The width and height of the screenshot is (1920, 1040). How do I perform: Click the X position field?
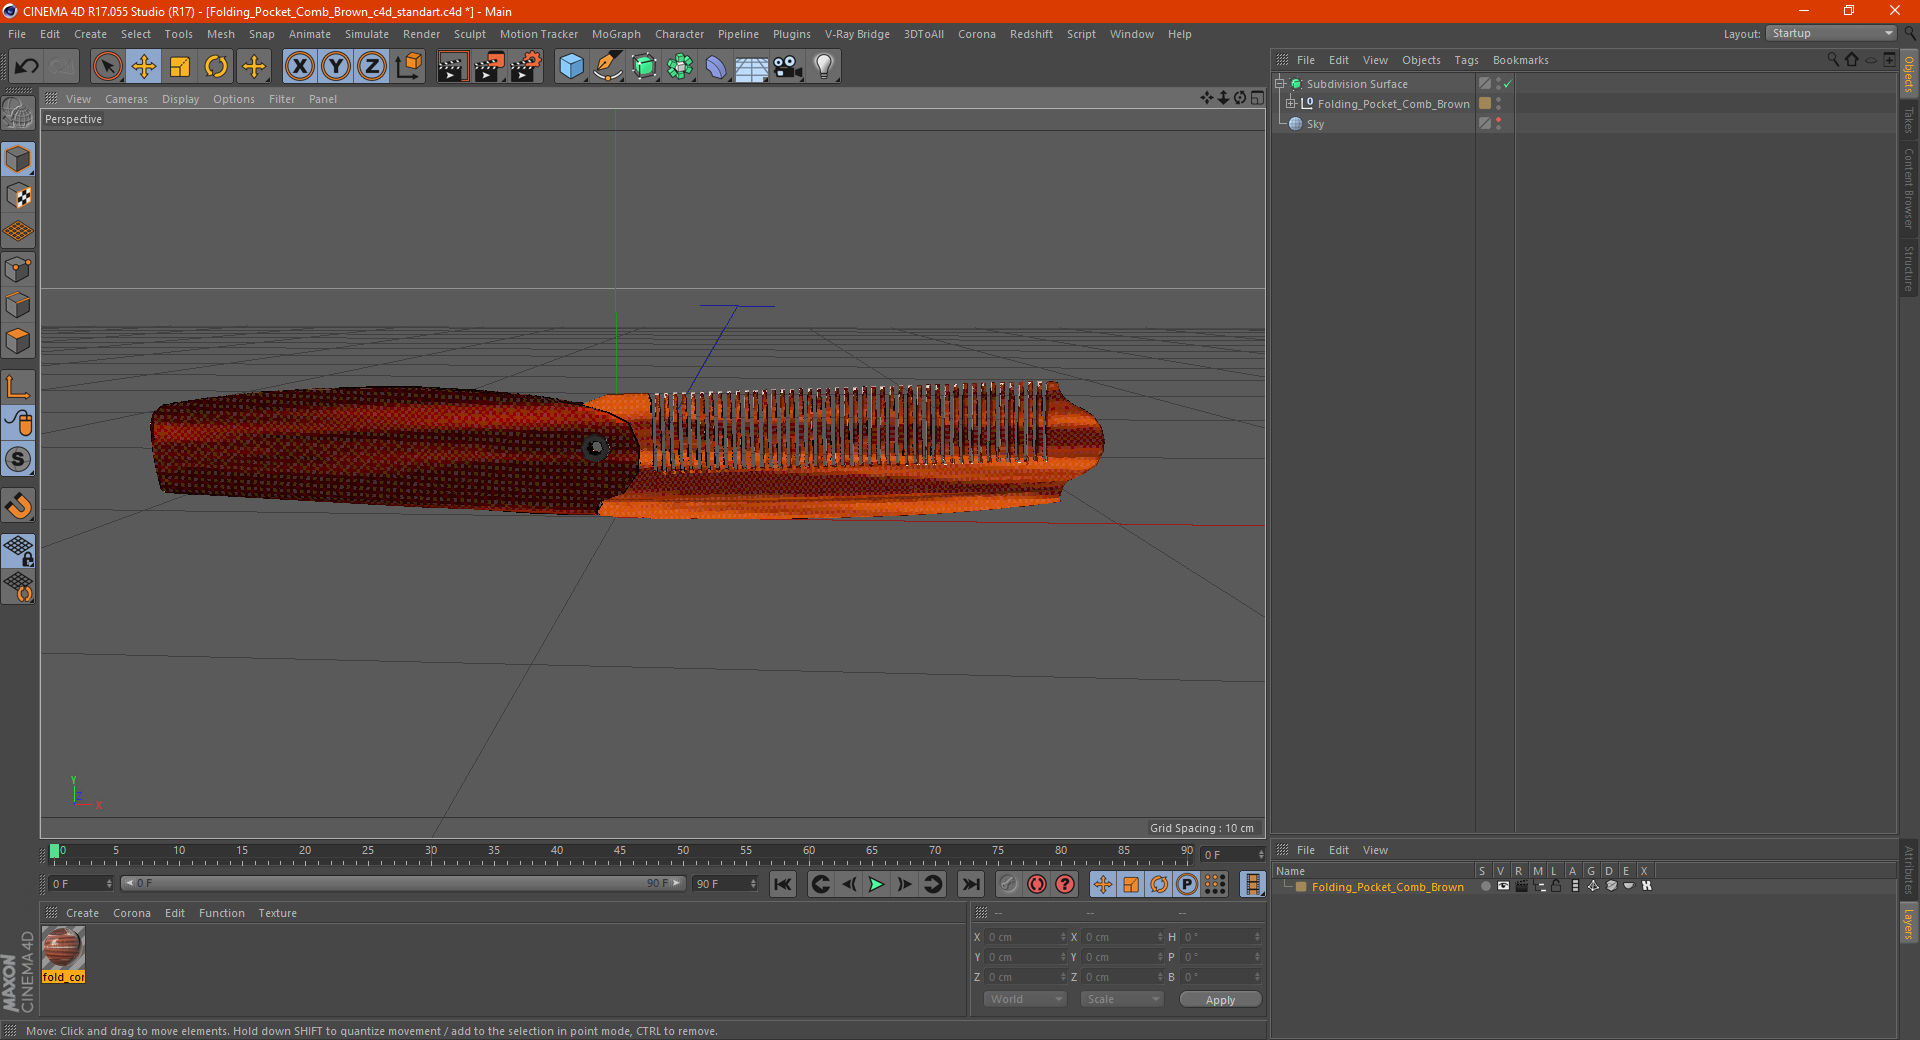(x=1025, y=937)
